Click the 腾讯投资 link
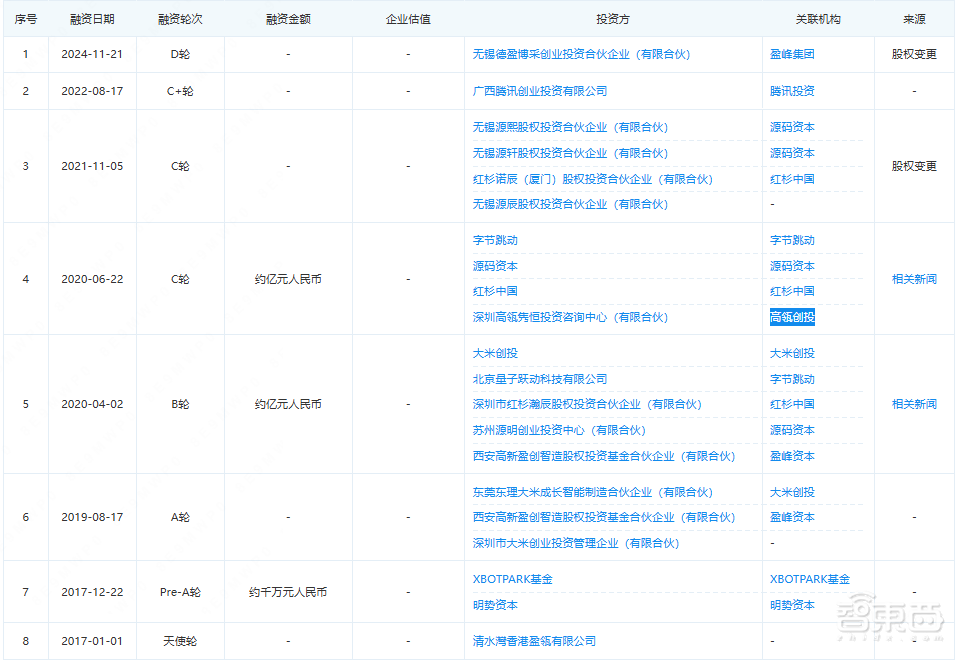 tap(789, 91)
